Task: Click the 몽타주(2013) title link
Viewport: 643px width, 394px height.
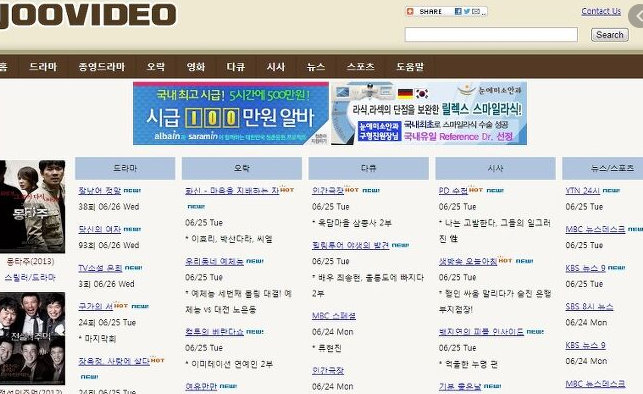Action: 30,261
